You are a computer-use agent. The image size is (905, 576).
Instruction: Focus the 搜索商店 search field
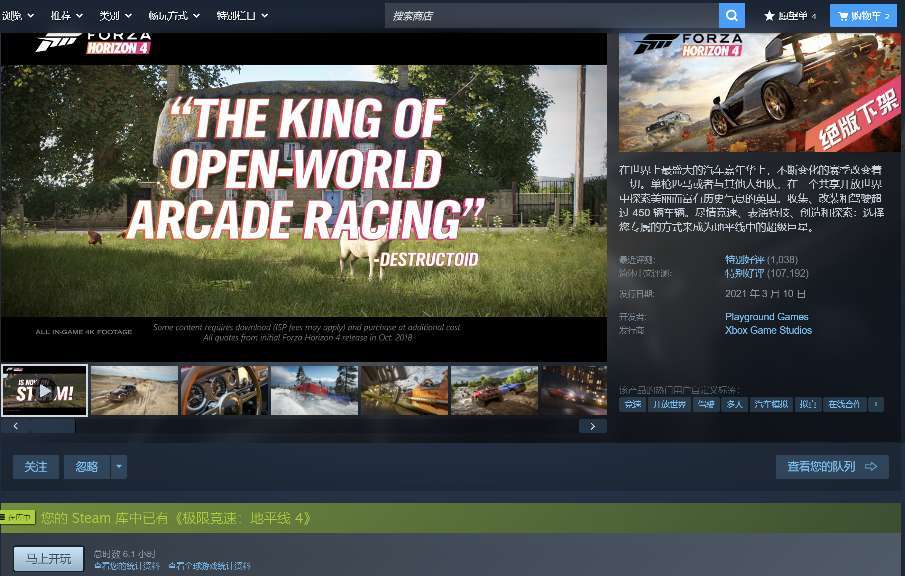tap(550, 16)
